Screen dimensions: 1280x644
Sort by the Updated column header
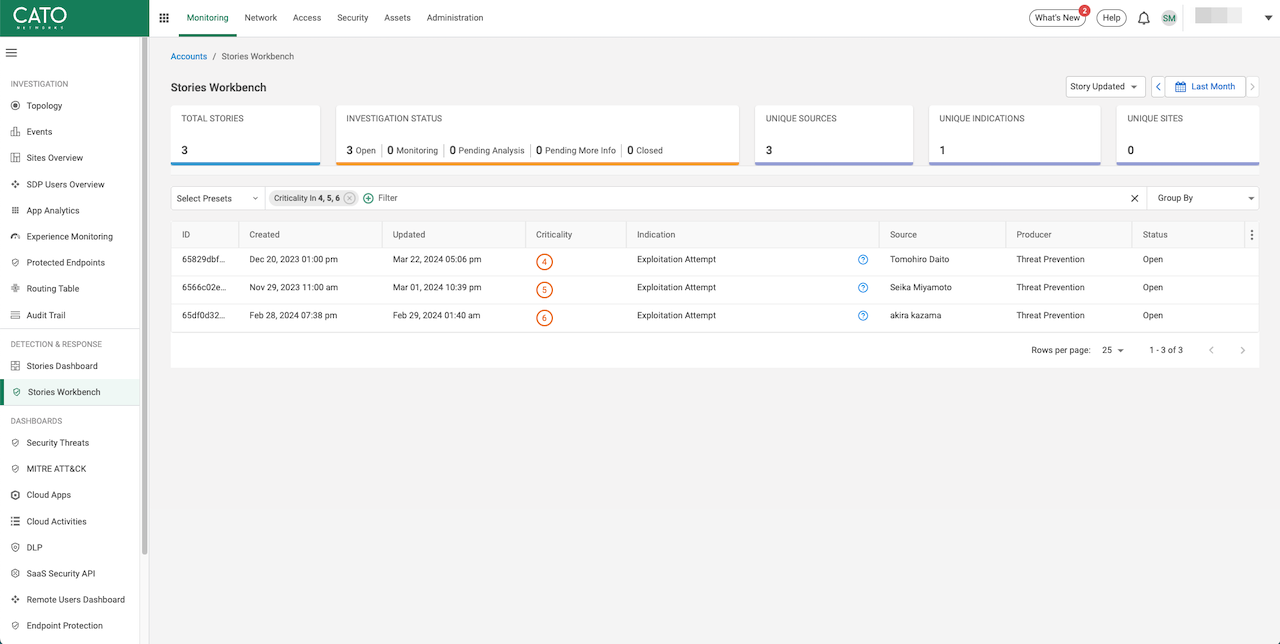pos(409,235)
